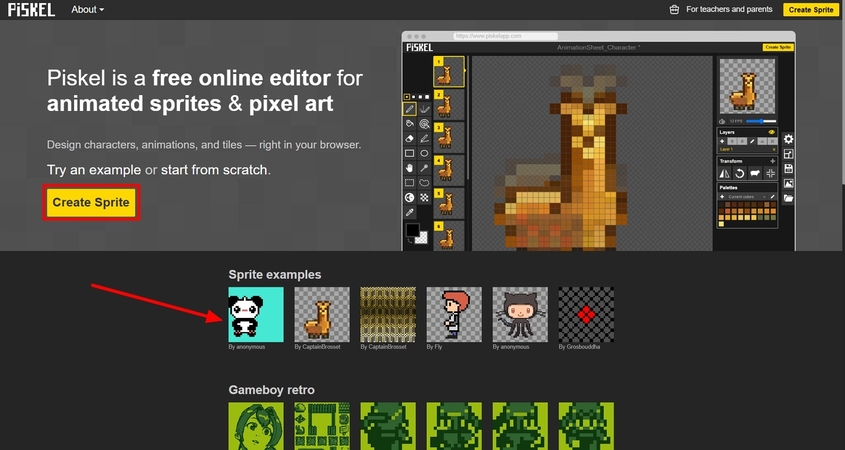Open the About dropdown menu

pos(88,10)
